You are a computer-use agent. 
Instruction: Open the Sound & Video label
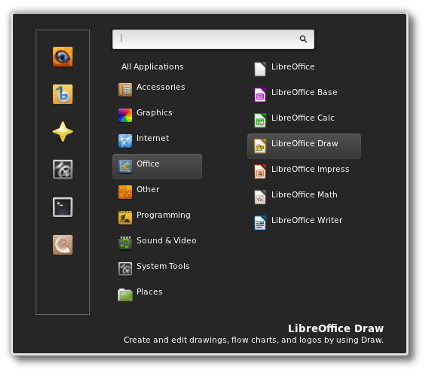(x=166, y=240)
